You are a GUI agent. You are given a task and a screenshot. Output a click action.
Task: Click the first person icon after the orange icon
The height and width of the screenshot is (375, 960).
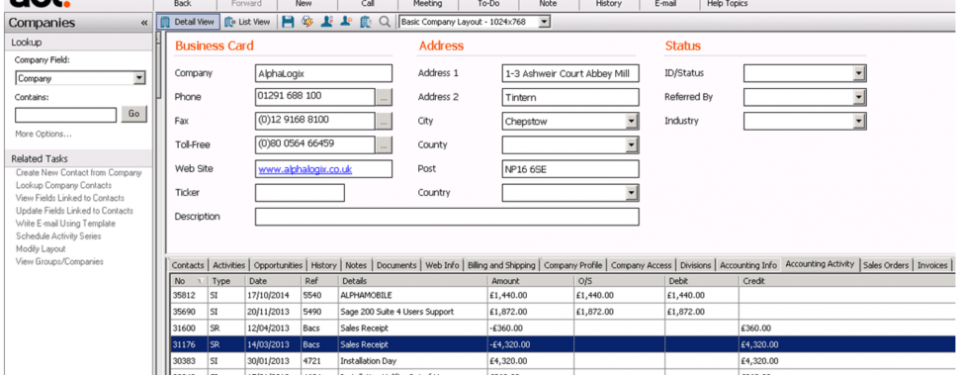point(326,22)
